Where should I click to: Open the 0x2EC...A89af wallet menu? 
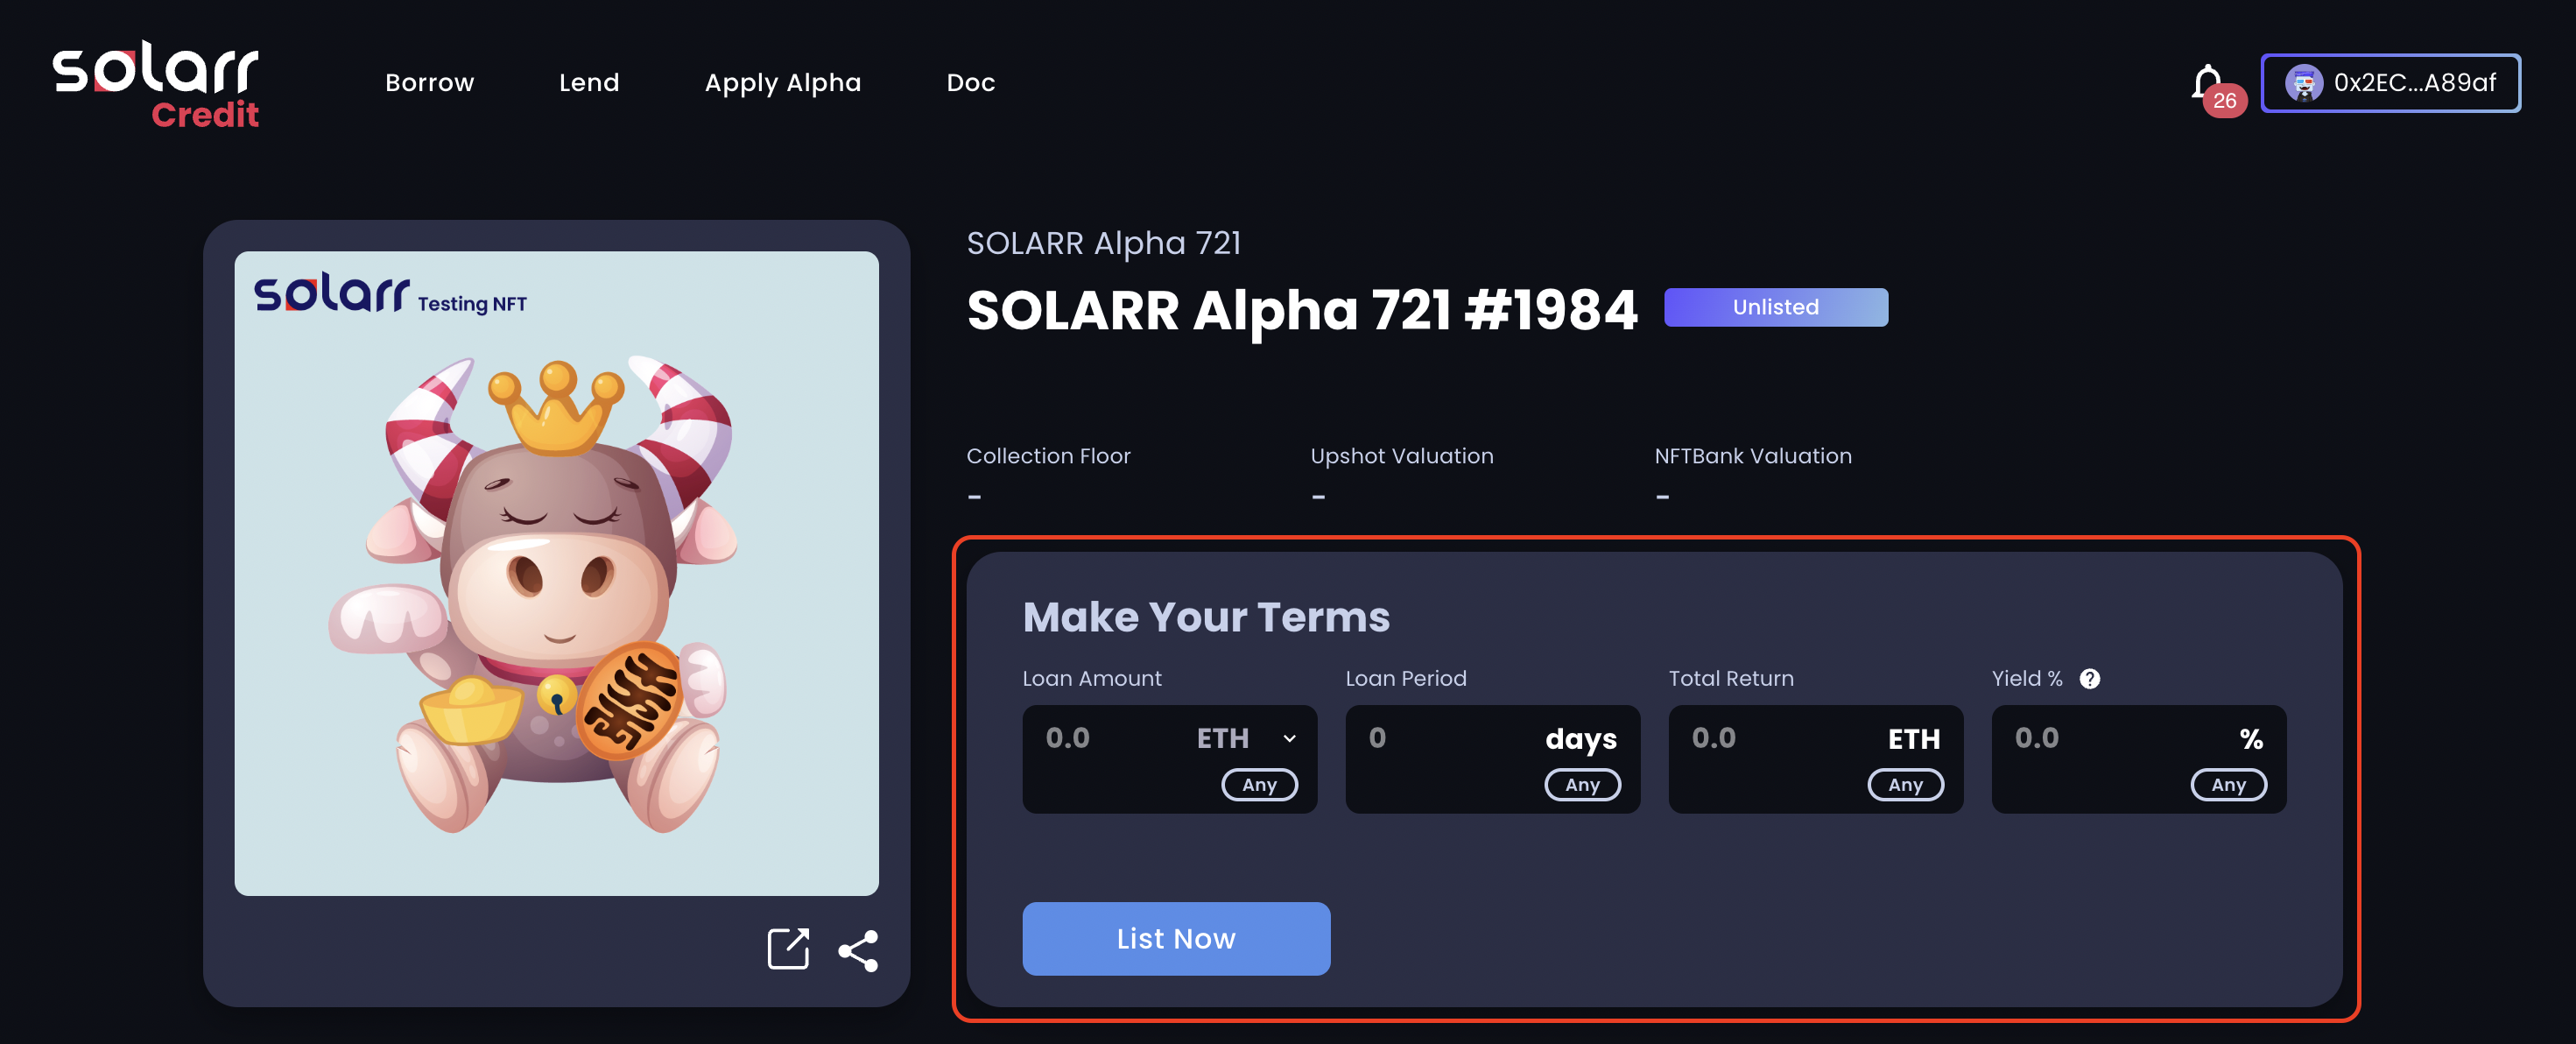(x=2413, y=83)
